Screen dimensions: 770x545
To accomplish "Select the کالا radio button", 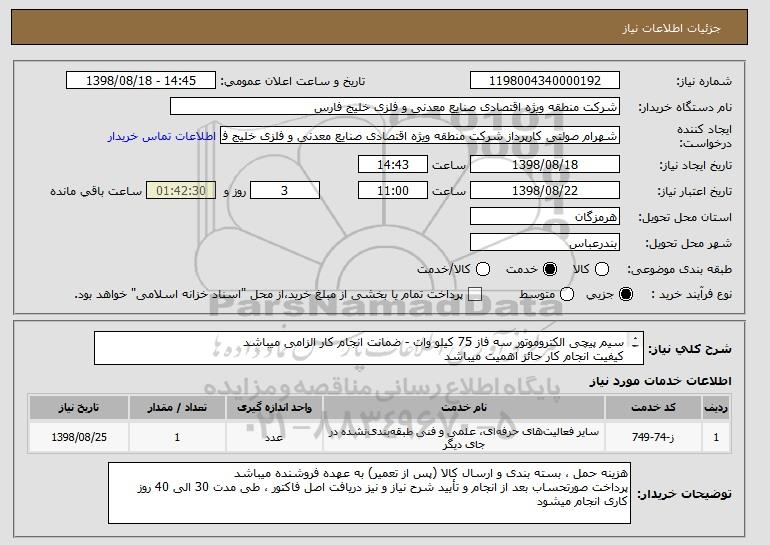I will [602, 269].
